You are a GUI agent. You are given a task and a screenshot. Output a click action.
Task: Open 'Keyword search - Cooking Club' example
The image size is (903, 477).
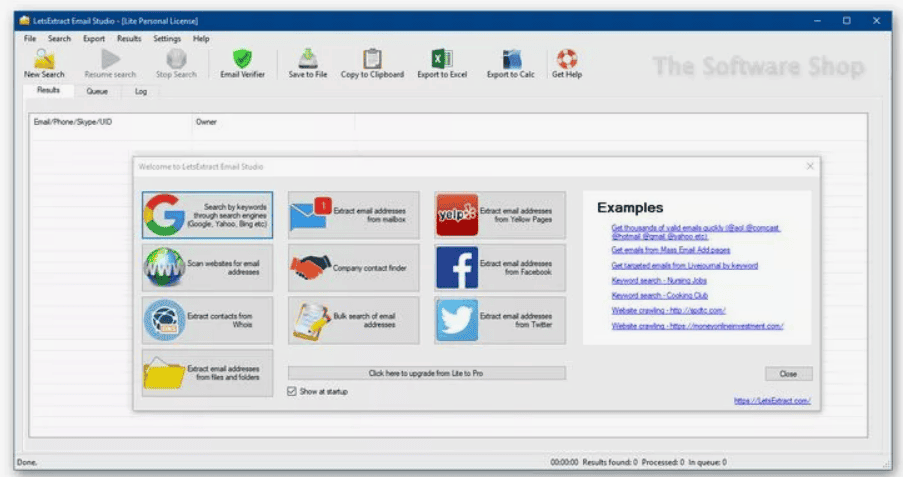coord(659,296)
